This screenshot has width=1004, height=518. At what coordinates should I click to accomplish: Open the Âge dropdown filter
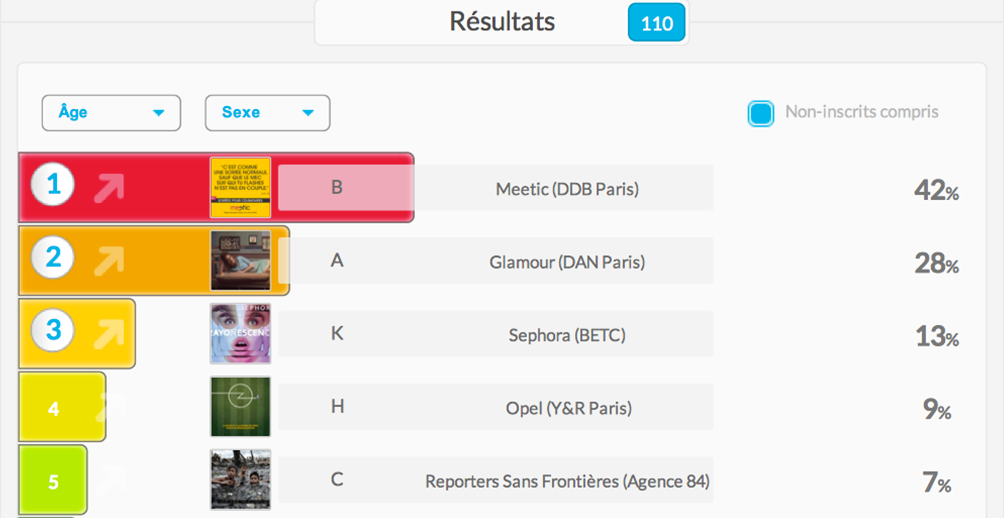click(111, 113)
